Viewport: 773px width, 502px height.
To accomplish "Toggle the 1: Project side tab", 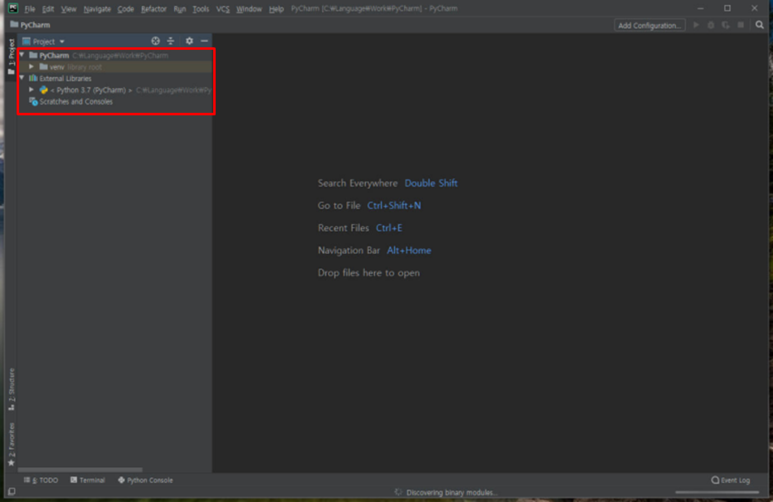I will [11, 56].
